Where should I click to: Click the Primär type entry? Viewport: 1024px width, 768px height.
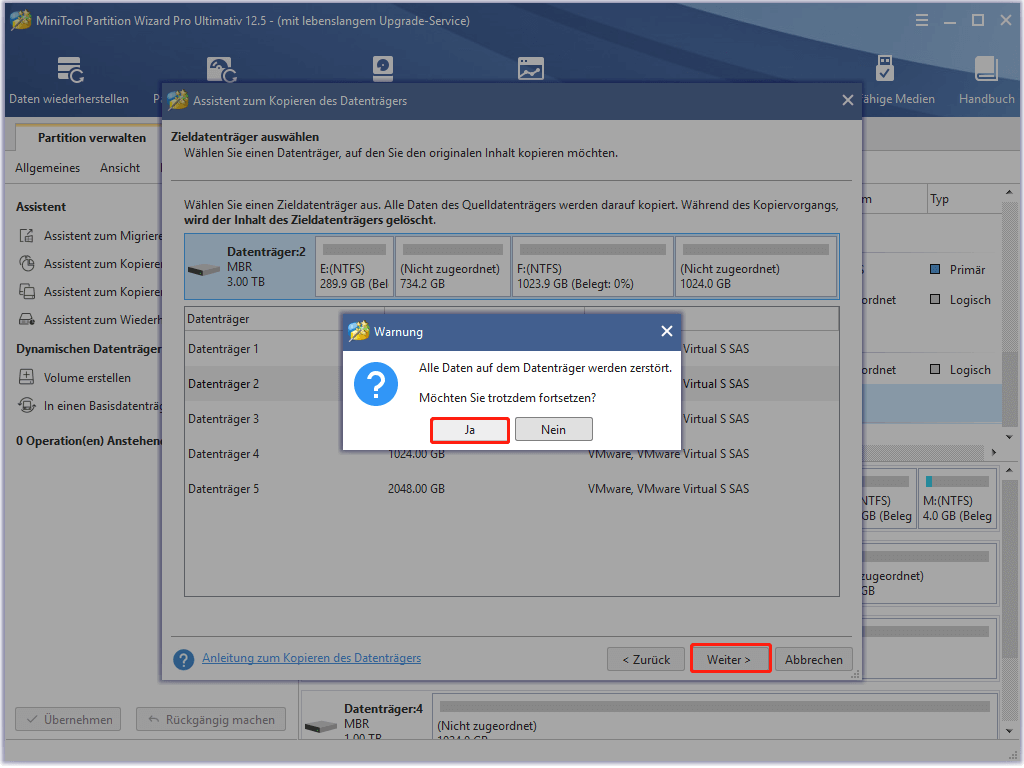(958, 270)
